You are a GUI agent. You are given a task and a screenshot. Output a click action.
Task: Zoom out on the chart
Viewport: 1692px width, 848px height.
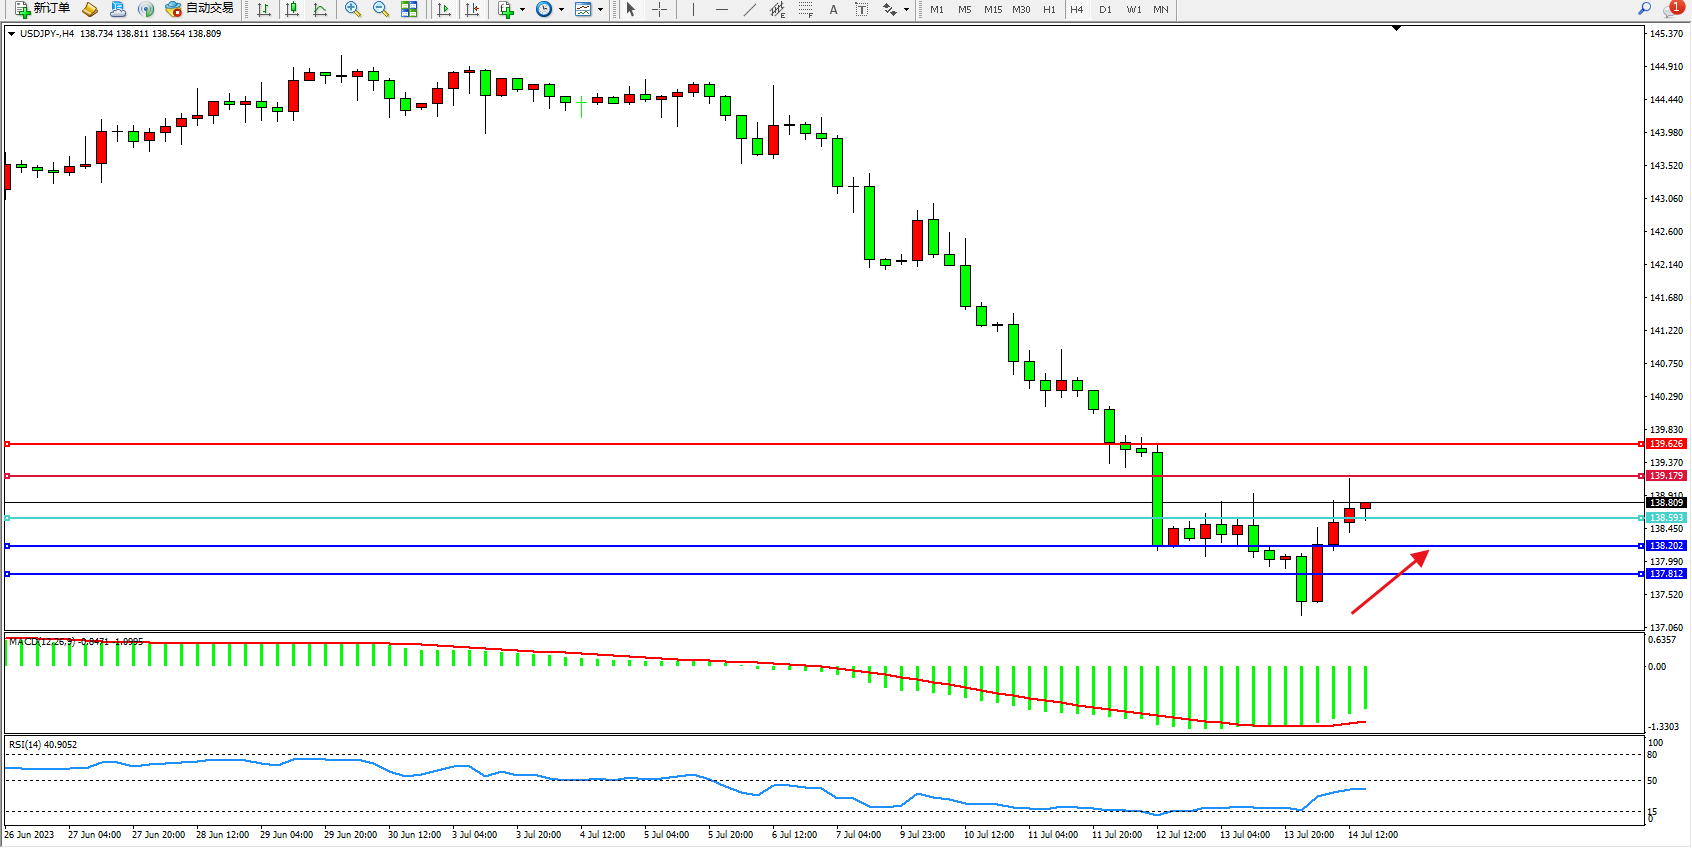pos(381,9)
